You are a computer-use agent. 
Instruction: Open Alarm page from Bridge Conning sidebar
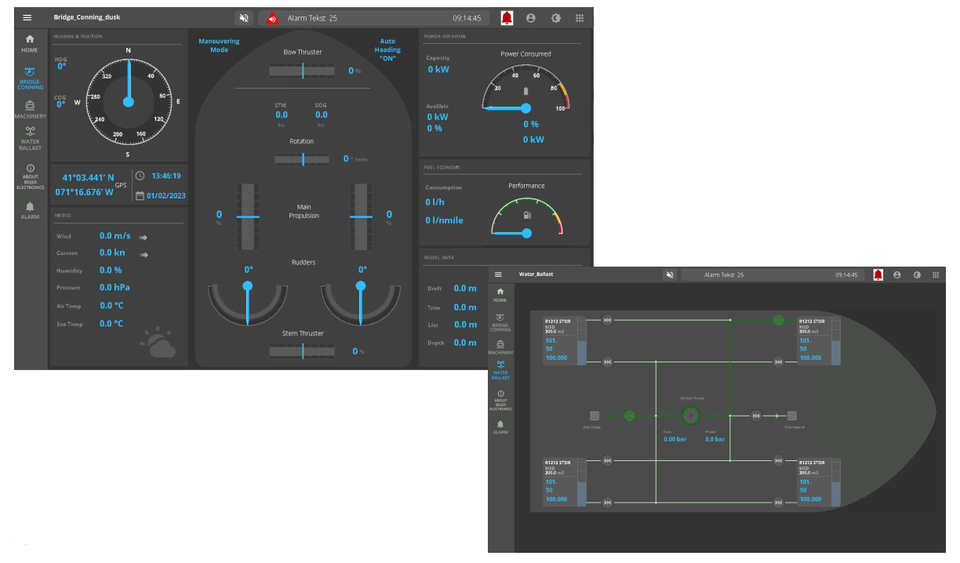point(30,210)
